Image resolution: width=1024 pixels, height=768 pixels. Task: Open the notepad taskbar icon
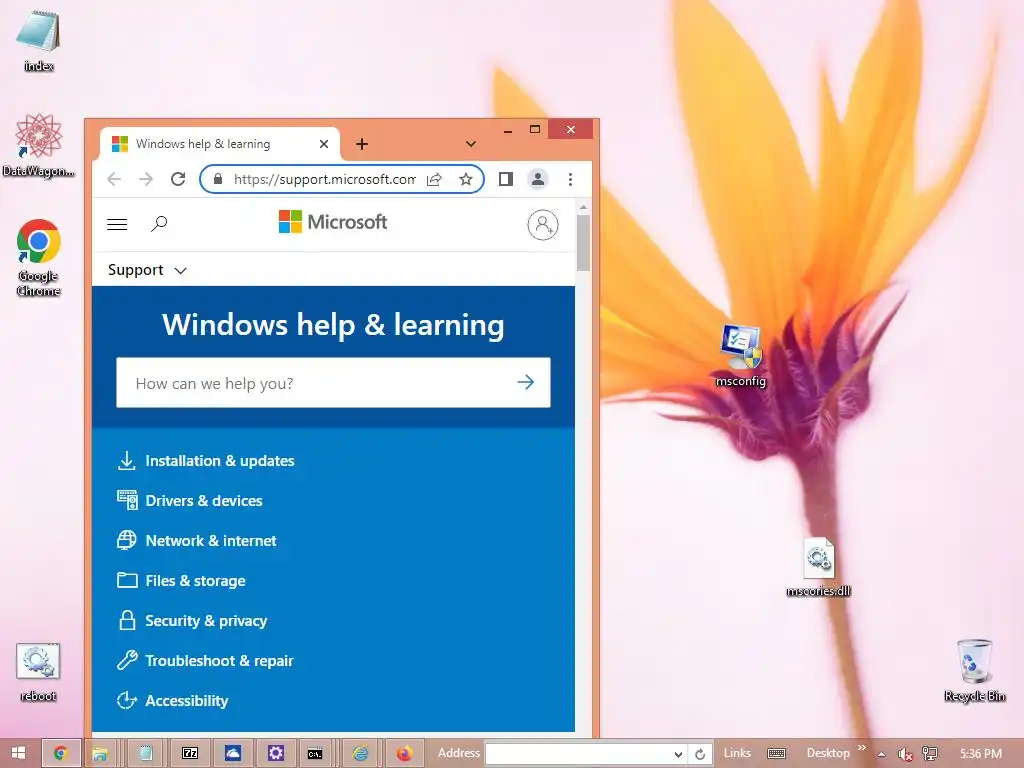[146, 754]
